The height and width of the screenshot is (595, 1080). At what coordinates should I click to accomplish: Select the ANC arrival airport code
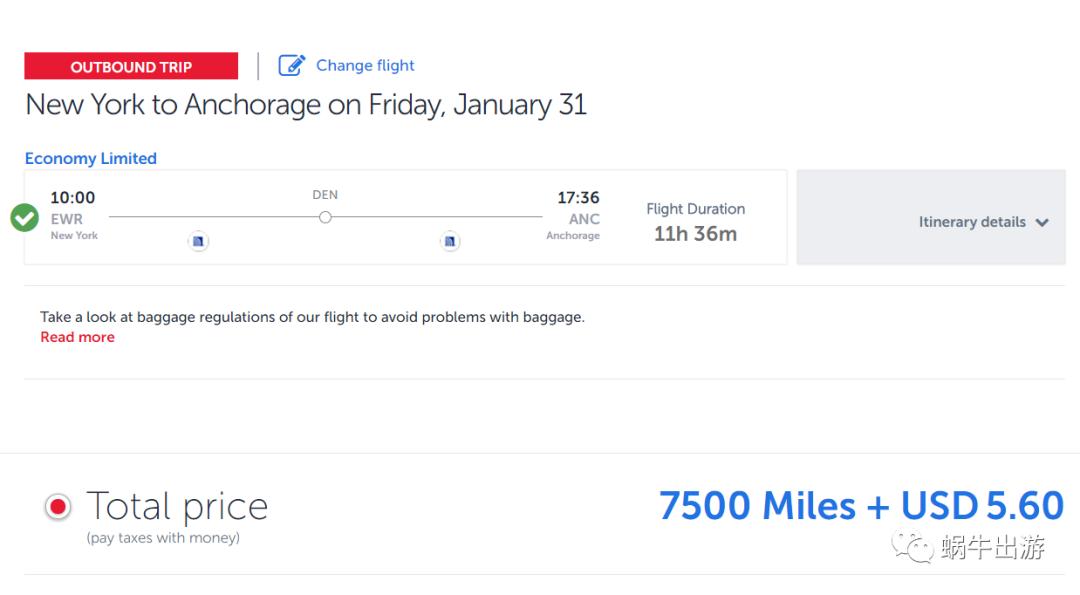584,219
